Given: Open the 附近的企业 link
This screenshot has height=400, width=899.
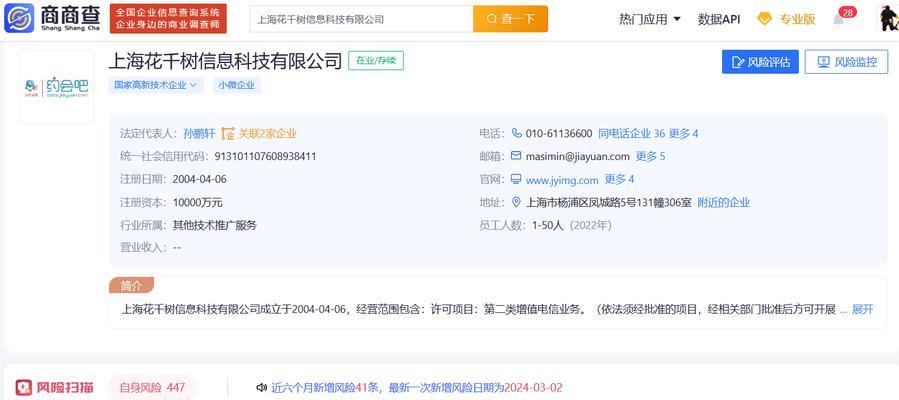Looking at the screenshot, I should (x=724, y=202).
